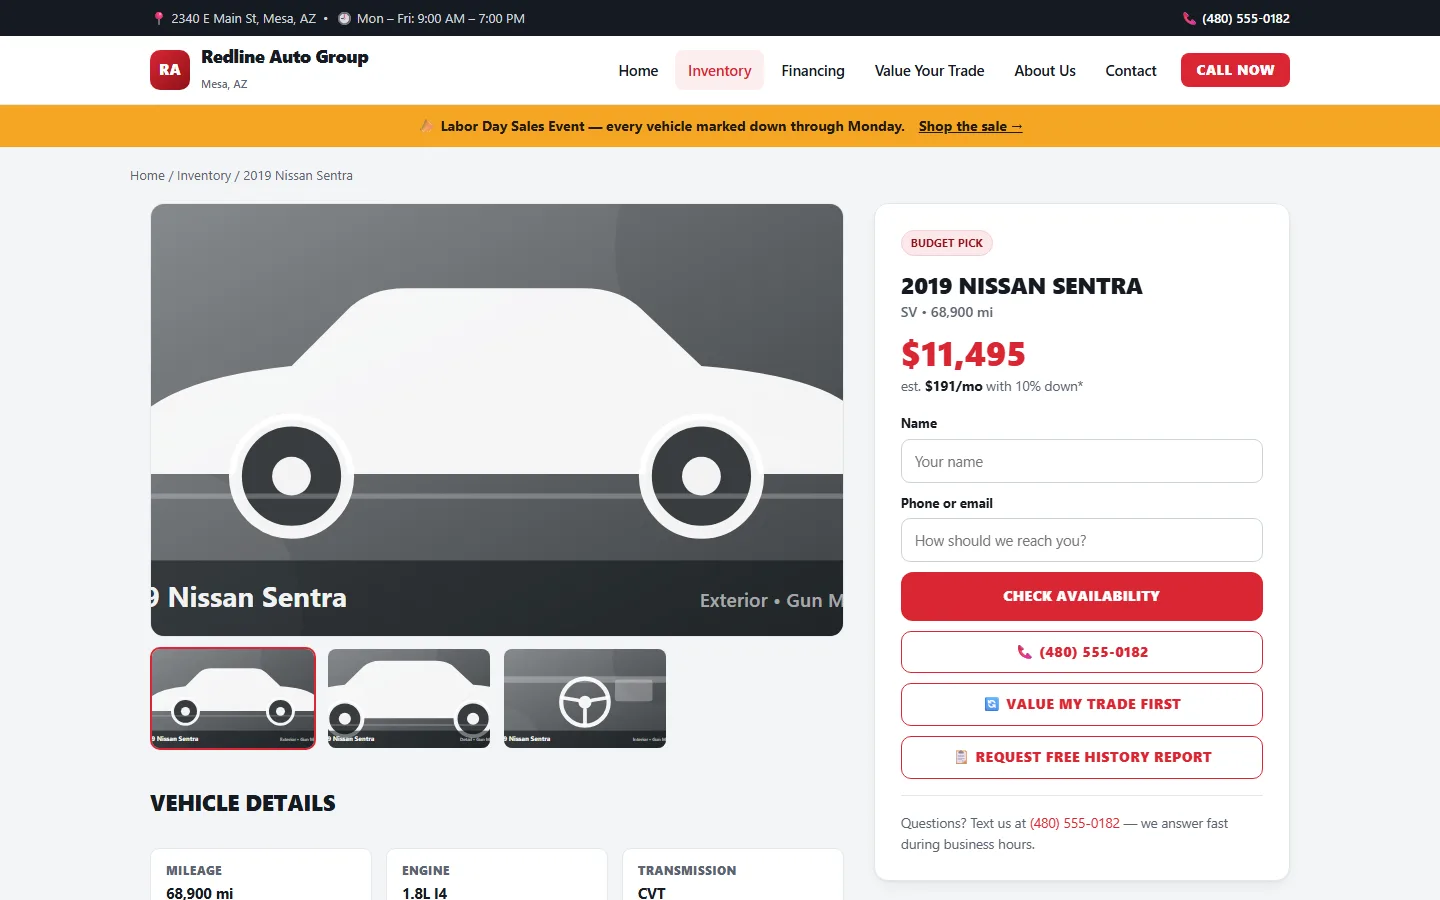Viewport: 1440px width, 900px height.
Task: Click '2019 Nissan Sentra' in breadcrumb
Action: (x=298, y=175)
